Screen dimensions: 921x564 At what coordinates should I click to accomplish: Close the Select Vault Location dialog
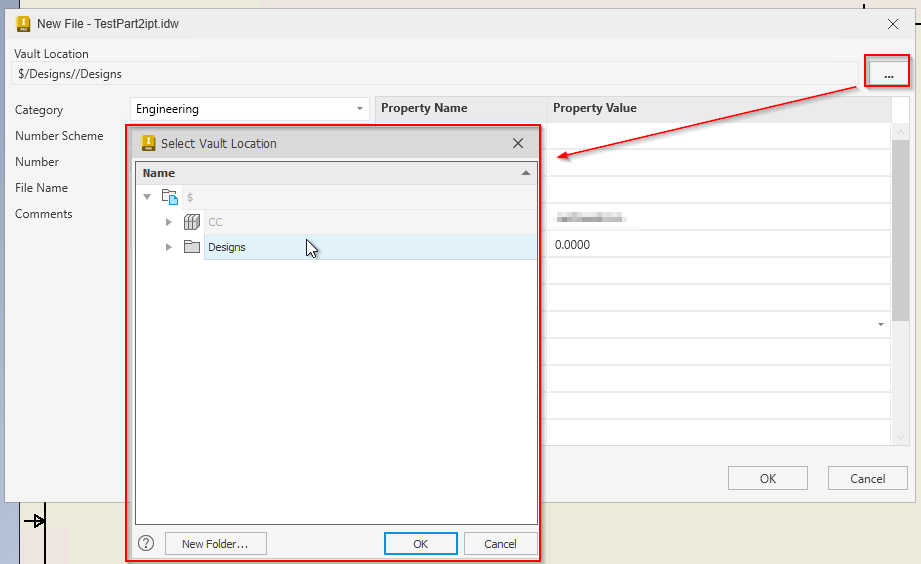point(517,143)
